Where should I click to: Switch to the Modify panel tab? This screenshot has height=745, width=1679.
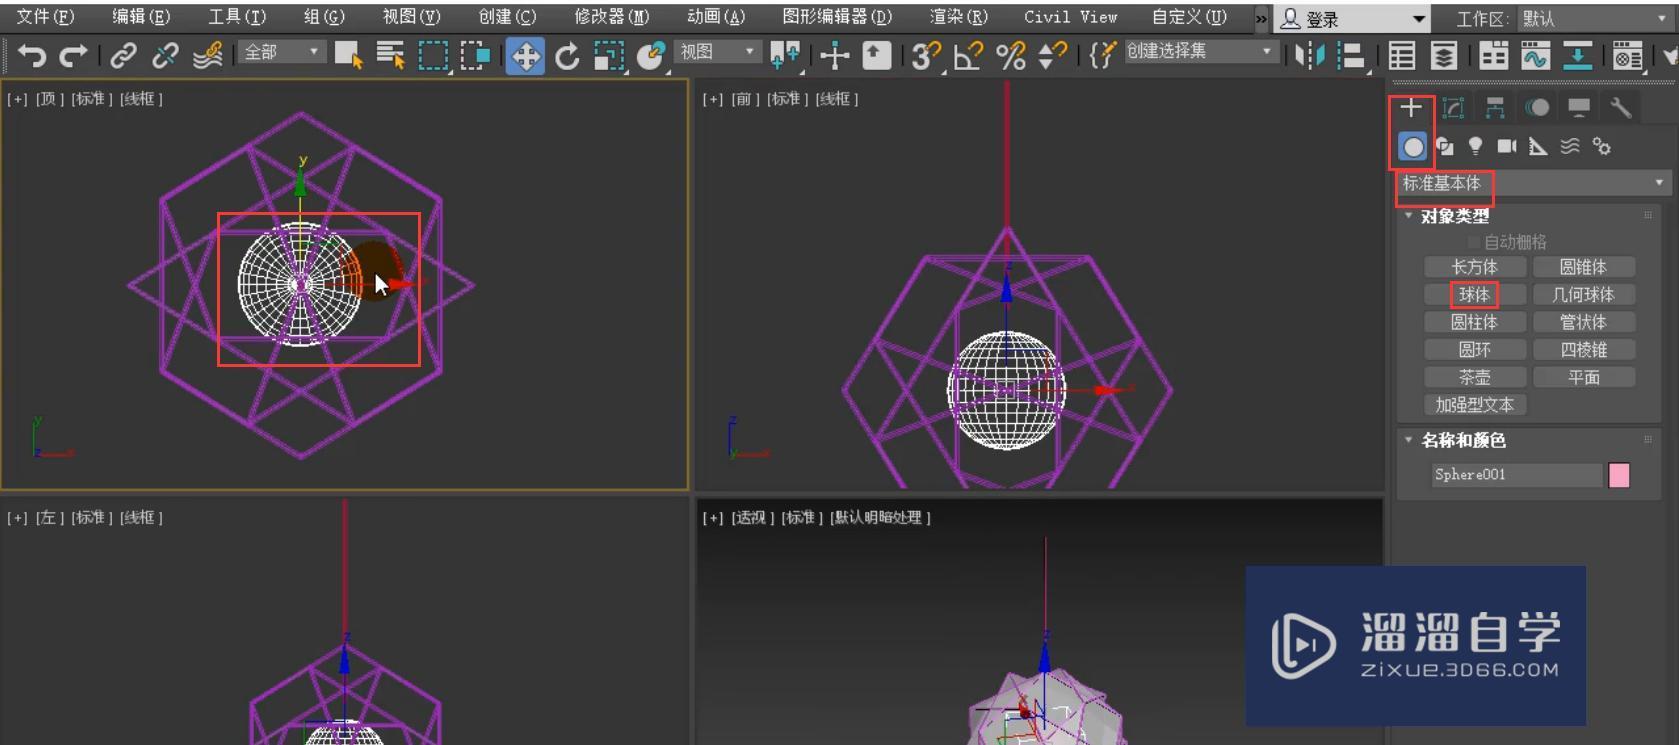point(1453,107)
